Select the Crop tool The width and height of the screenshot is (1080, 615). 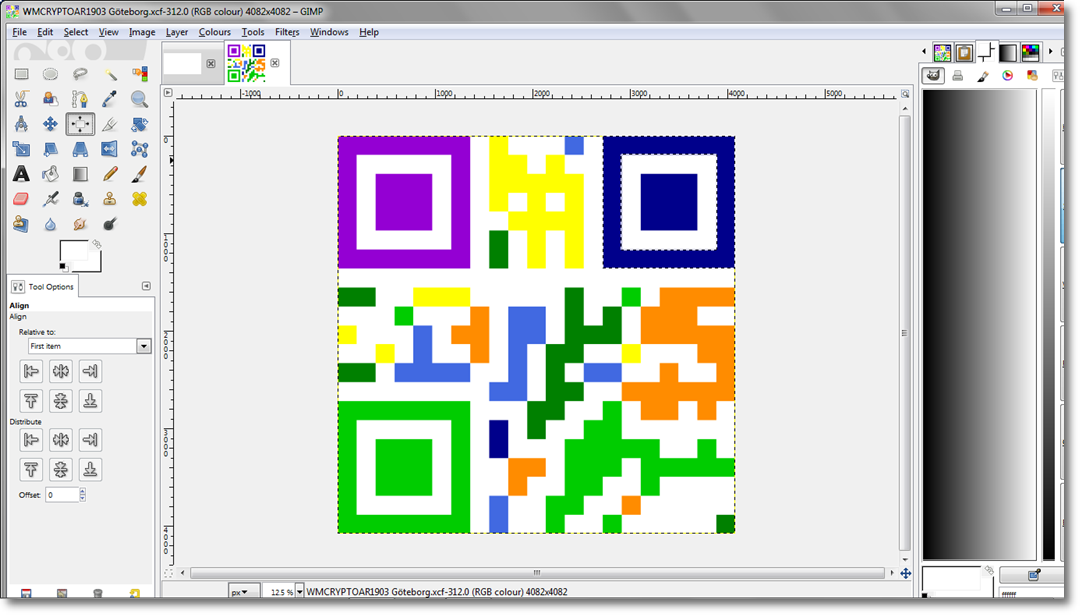coord(110,124)
